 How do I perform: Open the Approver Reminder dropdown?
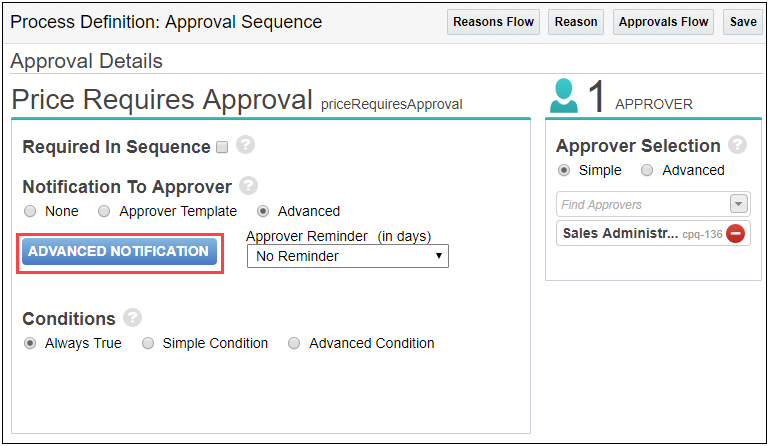[347, 256]
